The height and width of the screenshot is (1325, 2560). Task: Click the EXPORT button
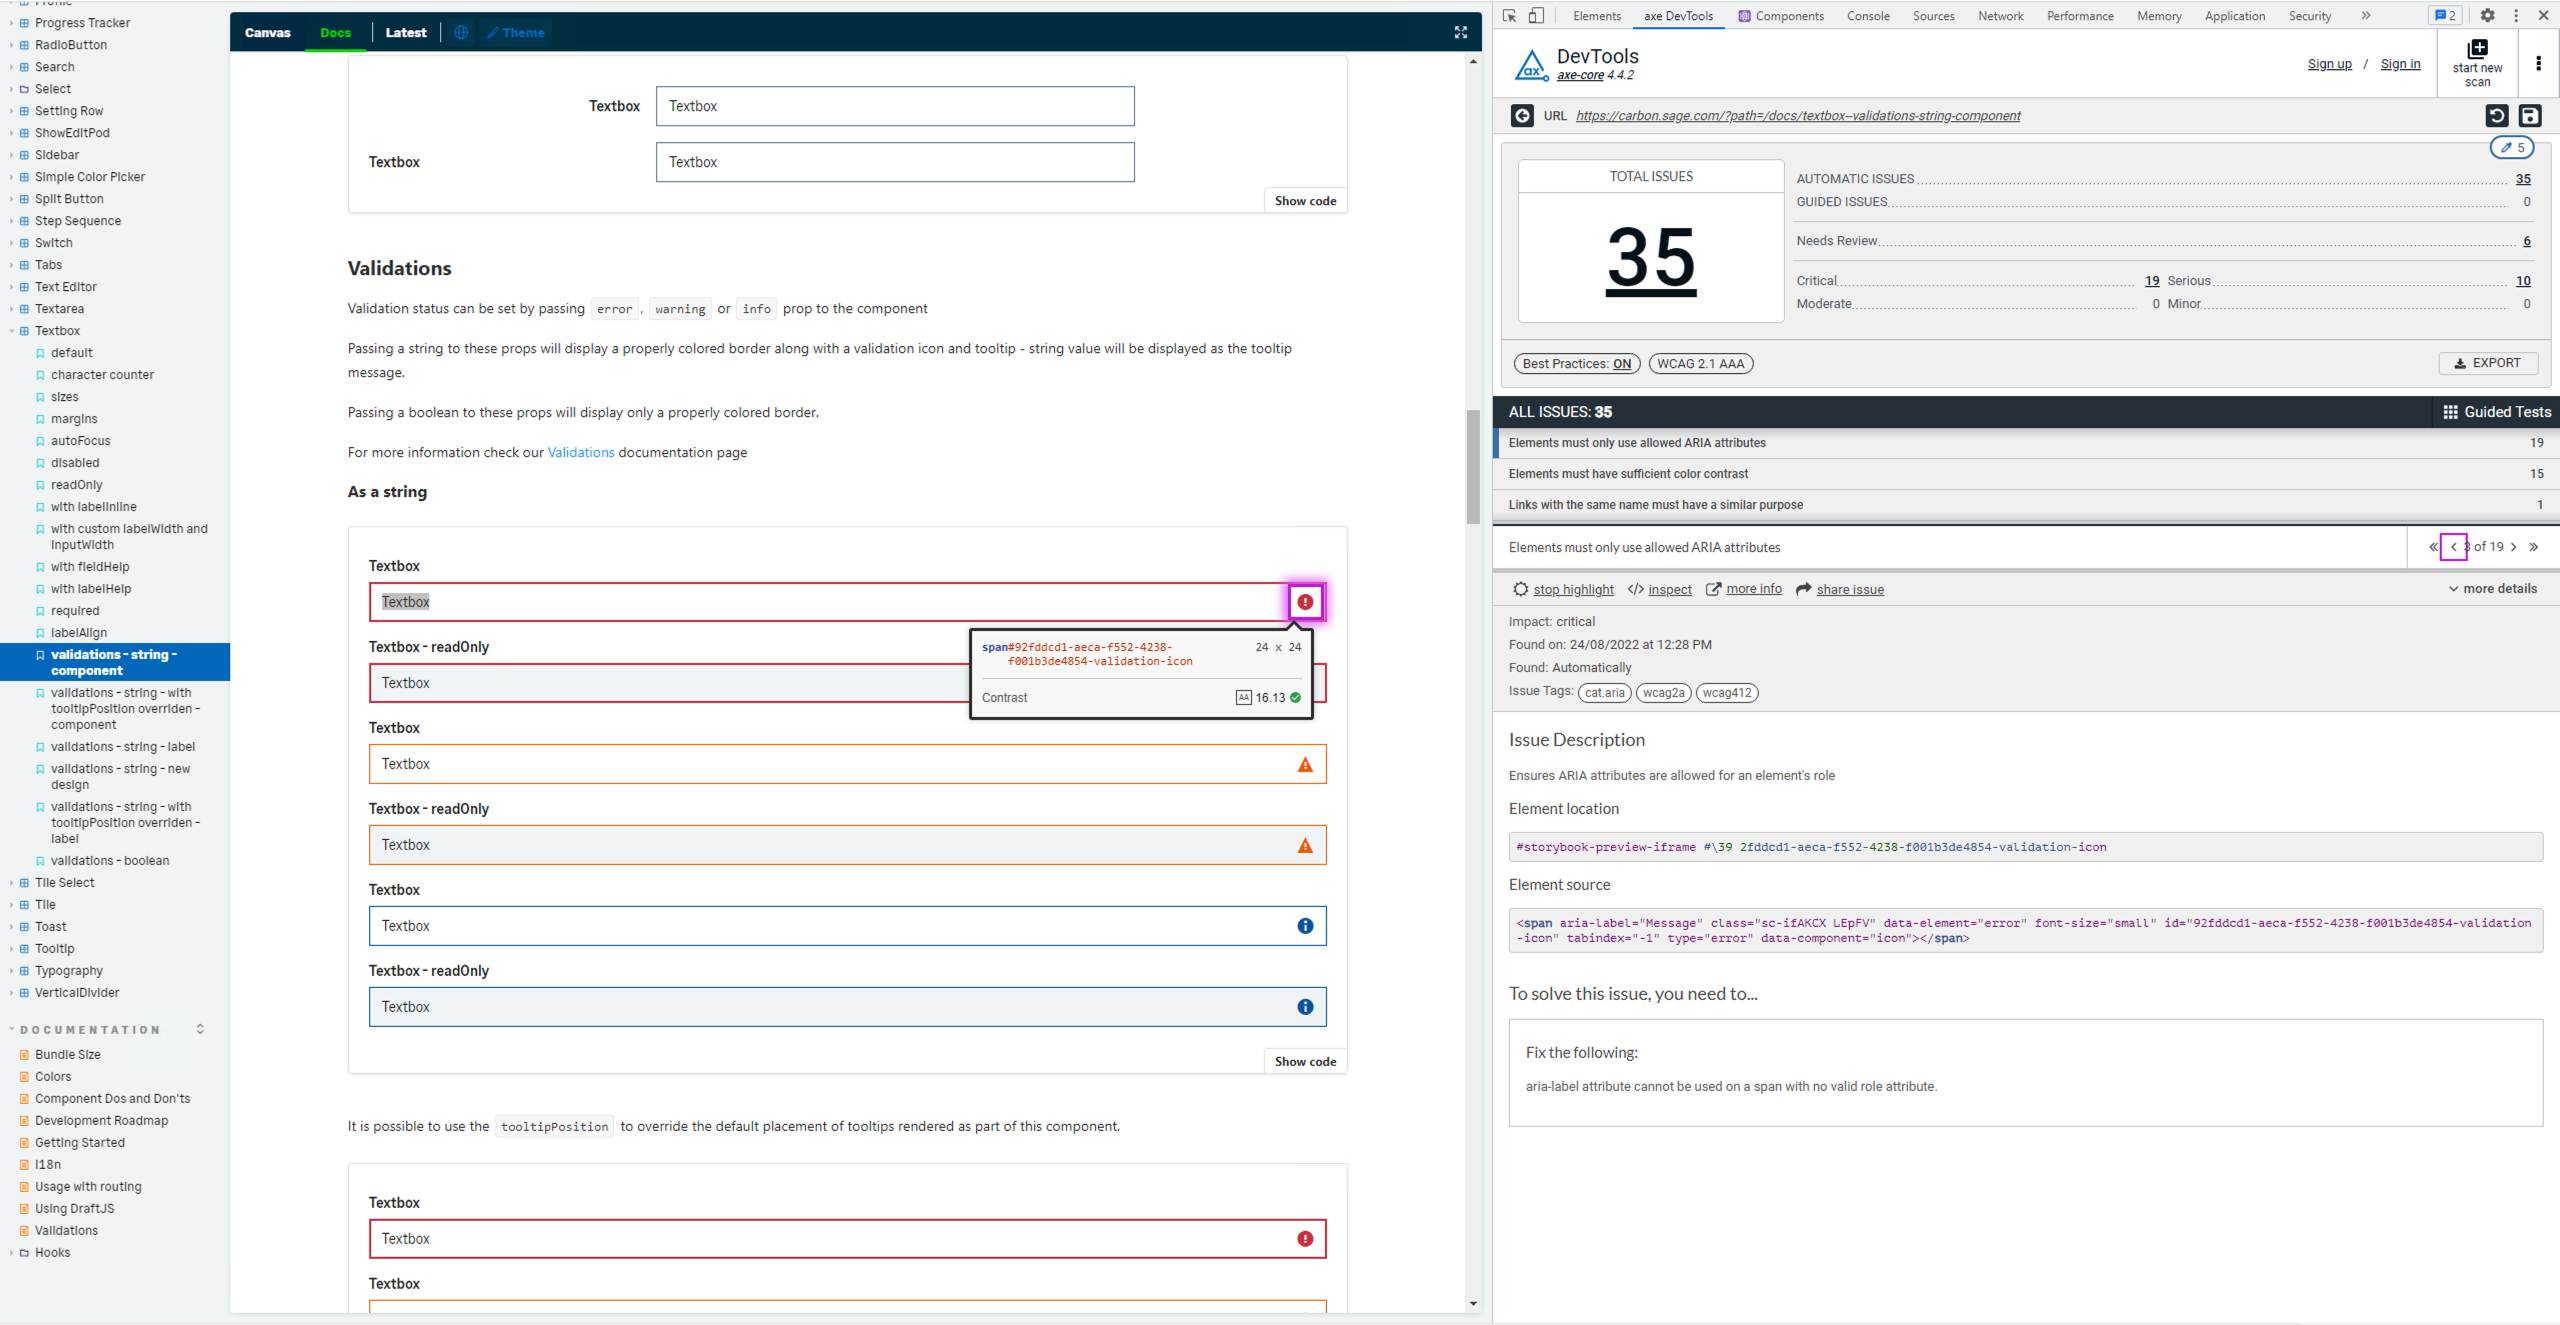tap(2487, 363)
